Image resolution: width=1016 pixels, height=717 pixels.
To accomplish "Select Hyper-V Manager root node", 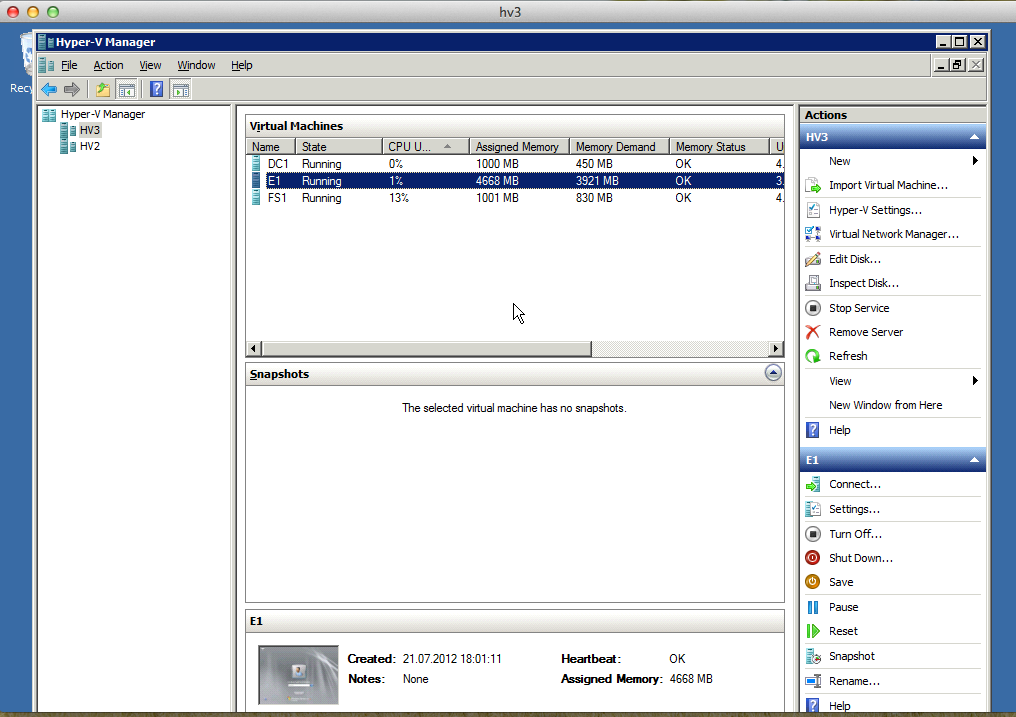I will 102,114.
